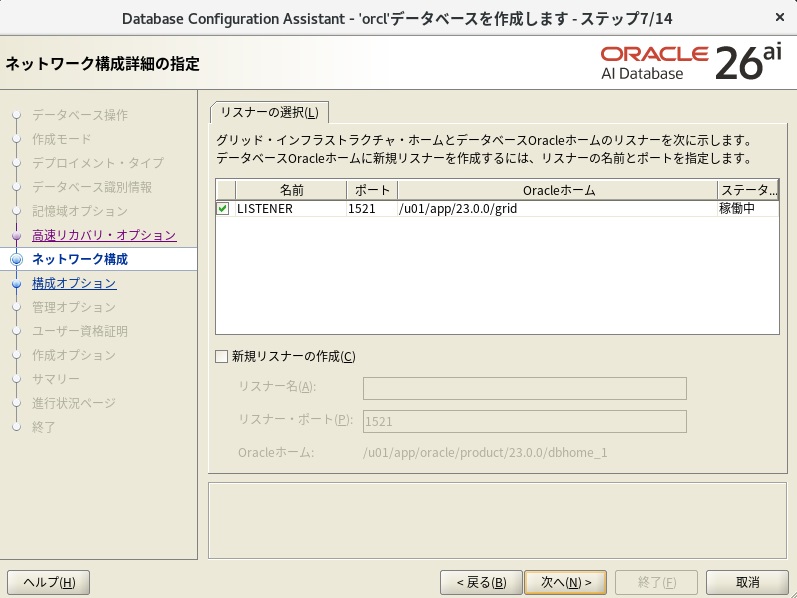Click the disabled 終了(F) button
Screen dimensions: 797x598
point(656,582)
